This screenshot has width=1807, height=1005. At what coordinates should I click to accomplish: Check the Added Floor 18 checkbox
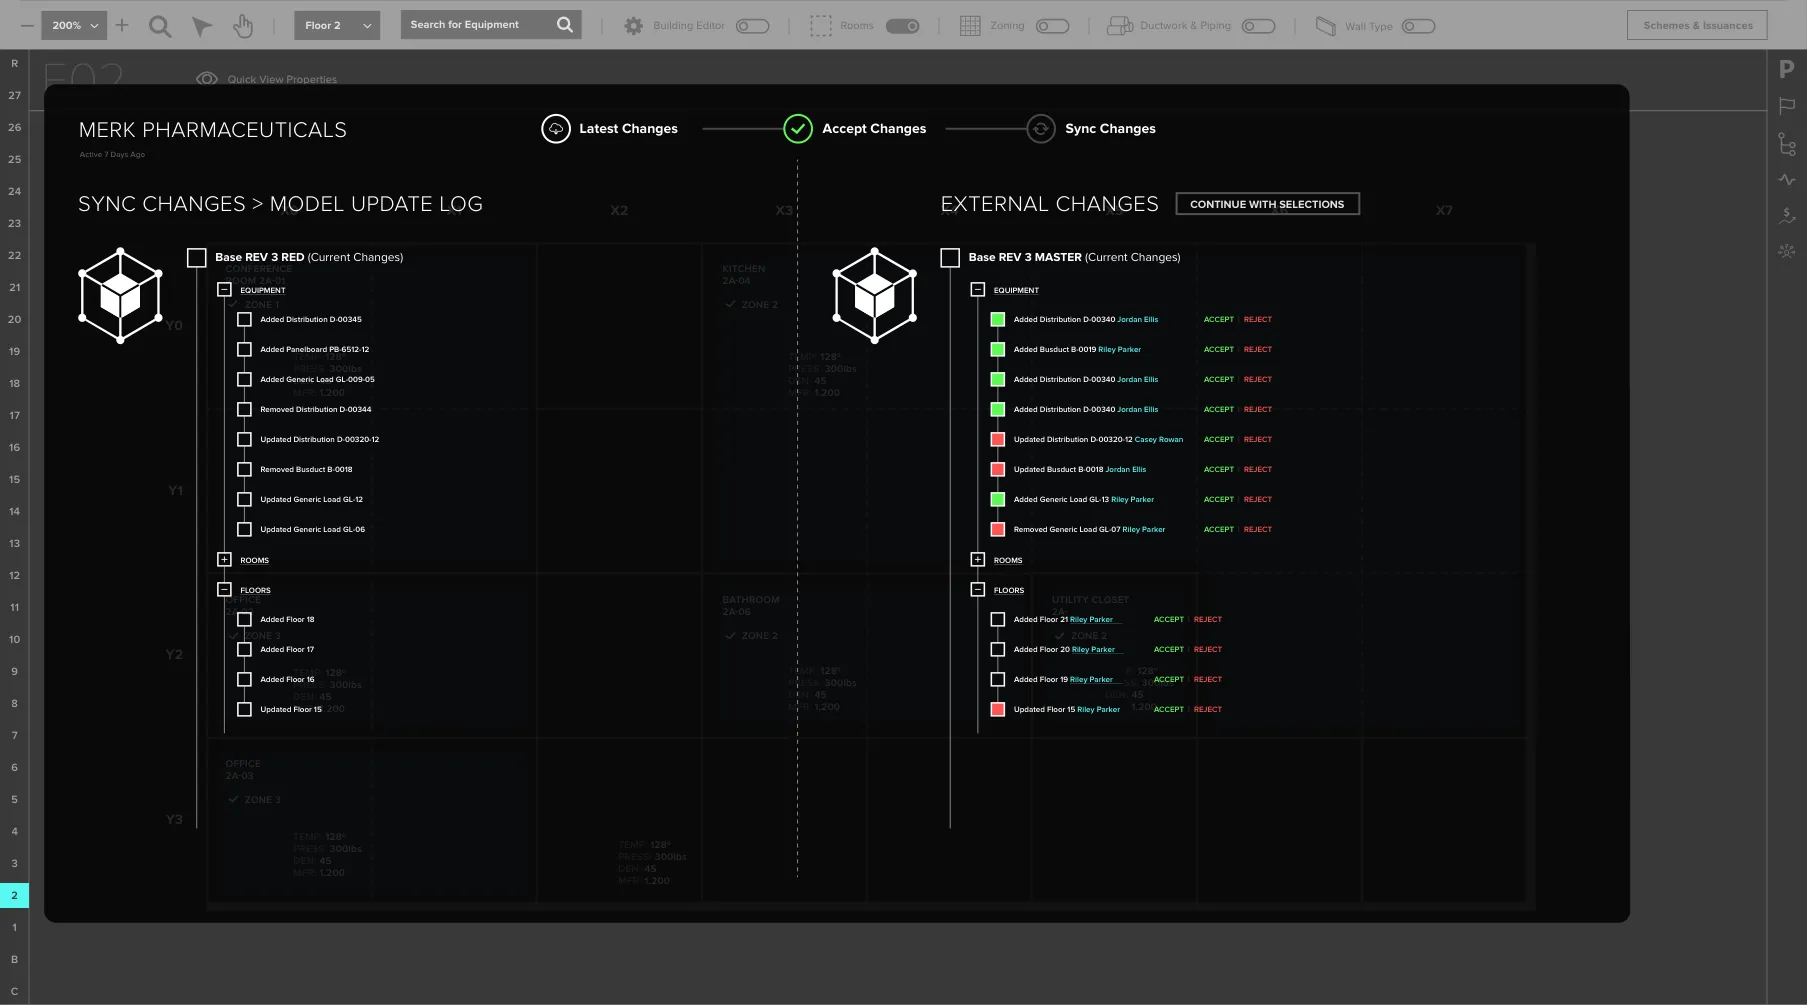(244, 620)
